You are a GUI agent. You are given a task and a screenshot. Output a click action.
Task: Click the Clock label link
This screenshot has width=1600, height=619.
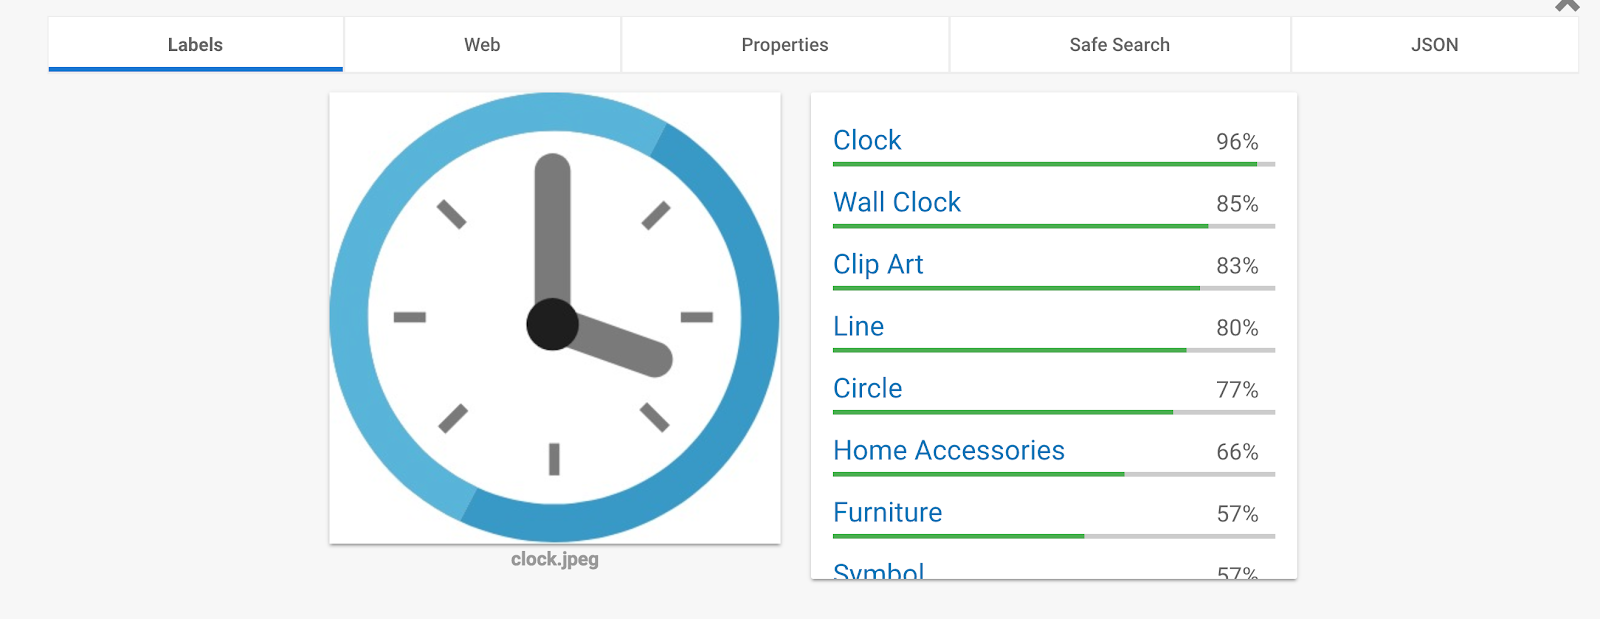(x=867, y=140)
